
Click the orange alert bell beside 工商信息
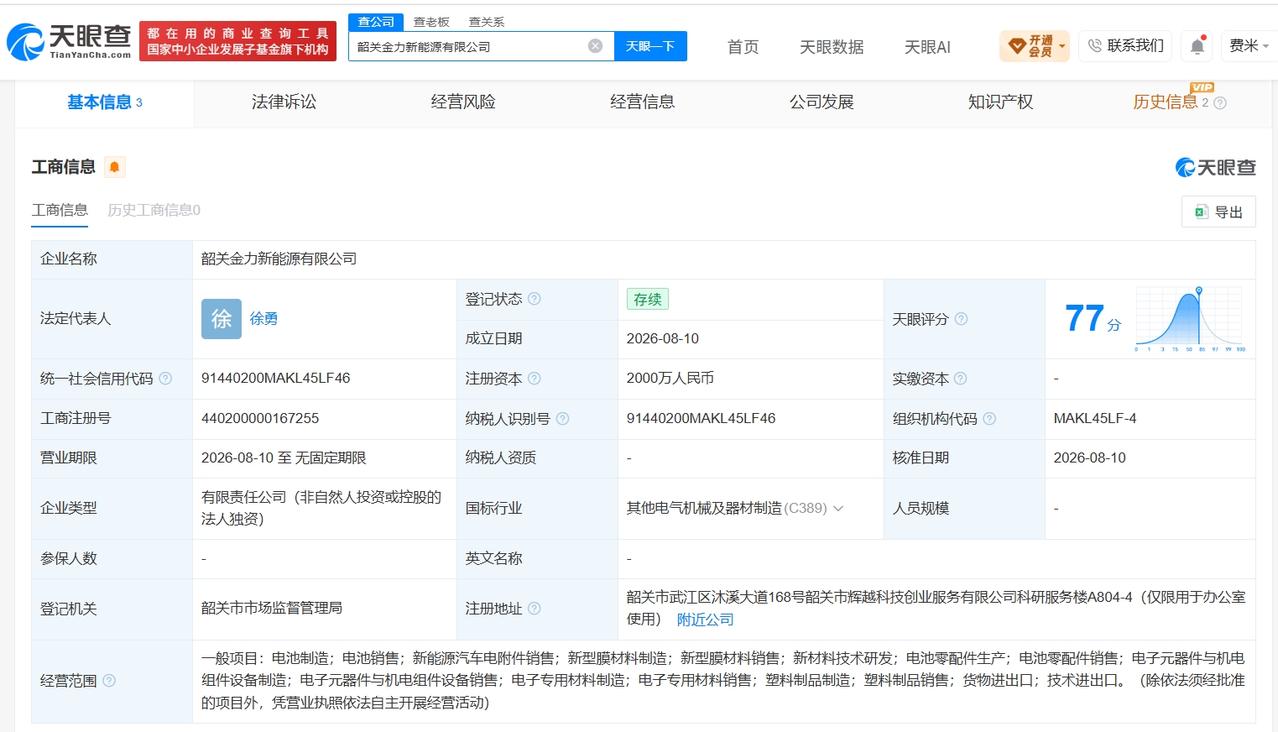coord(114,167)
